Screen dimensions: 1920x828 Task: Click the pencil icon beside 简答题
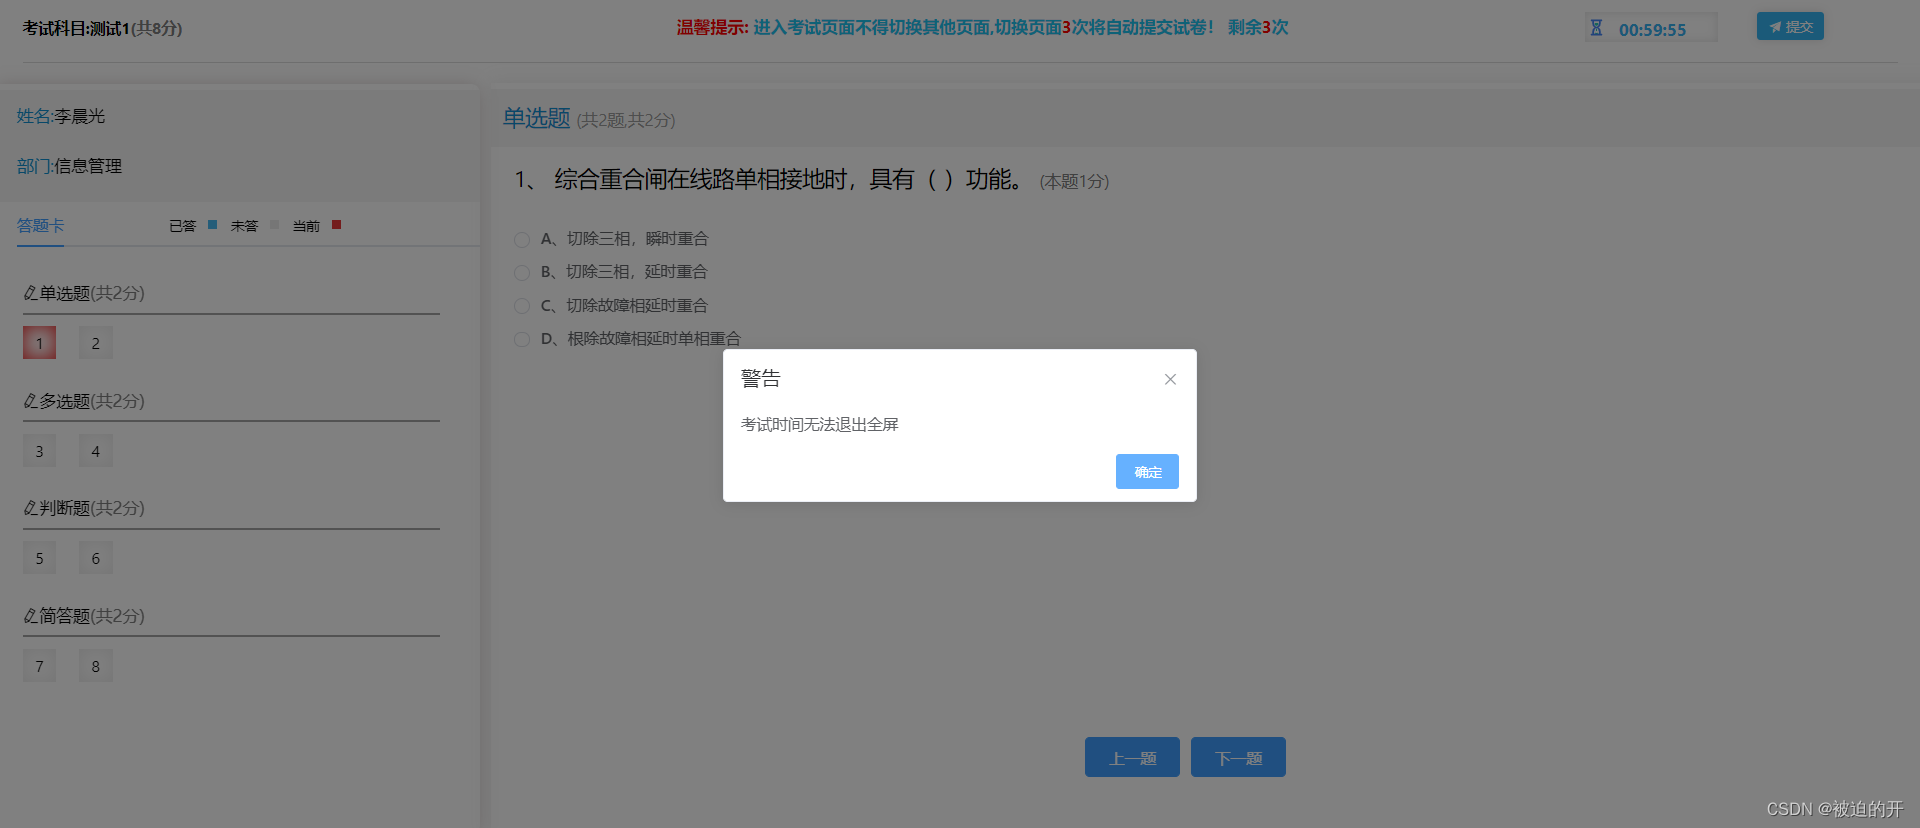pos(30,616)
